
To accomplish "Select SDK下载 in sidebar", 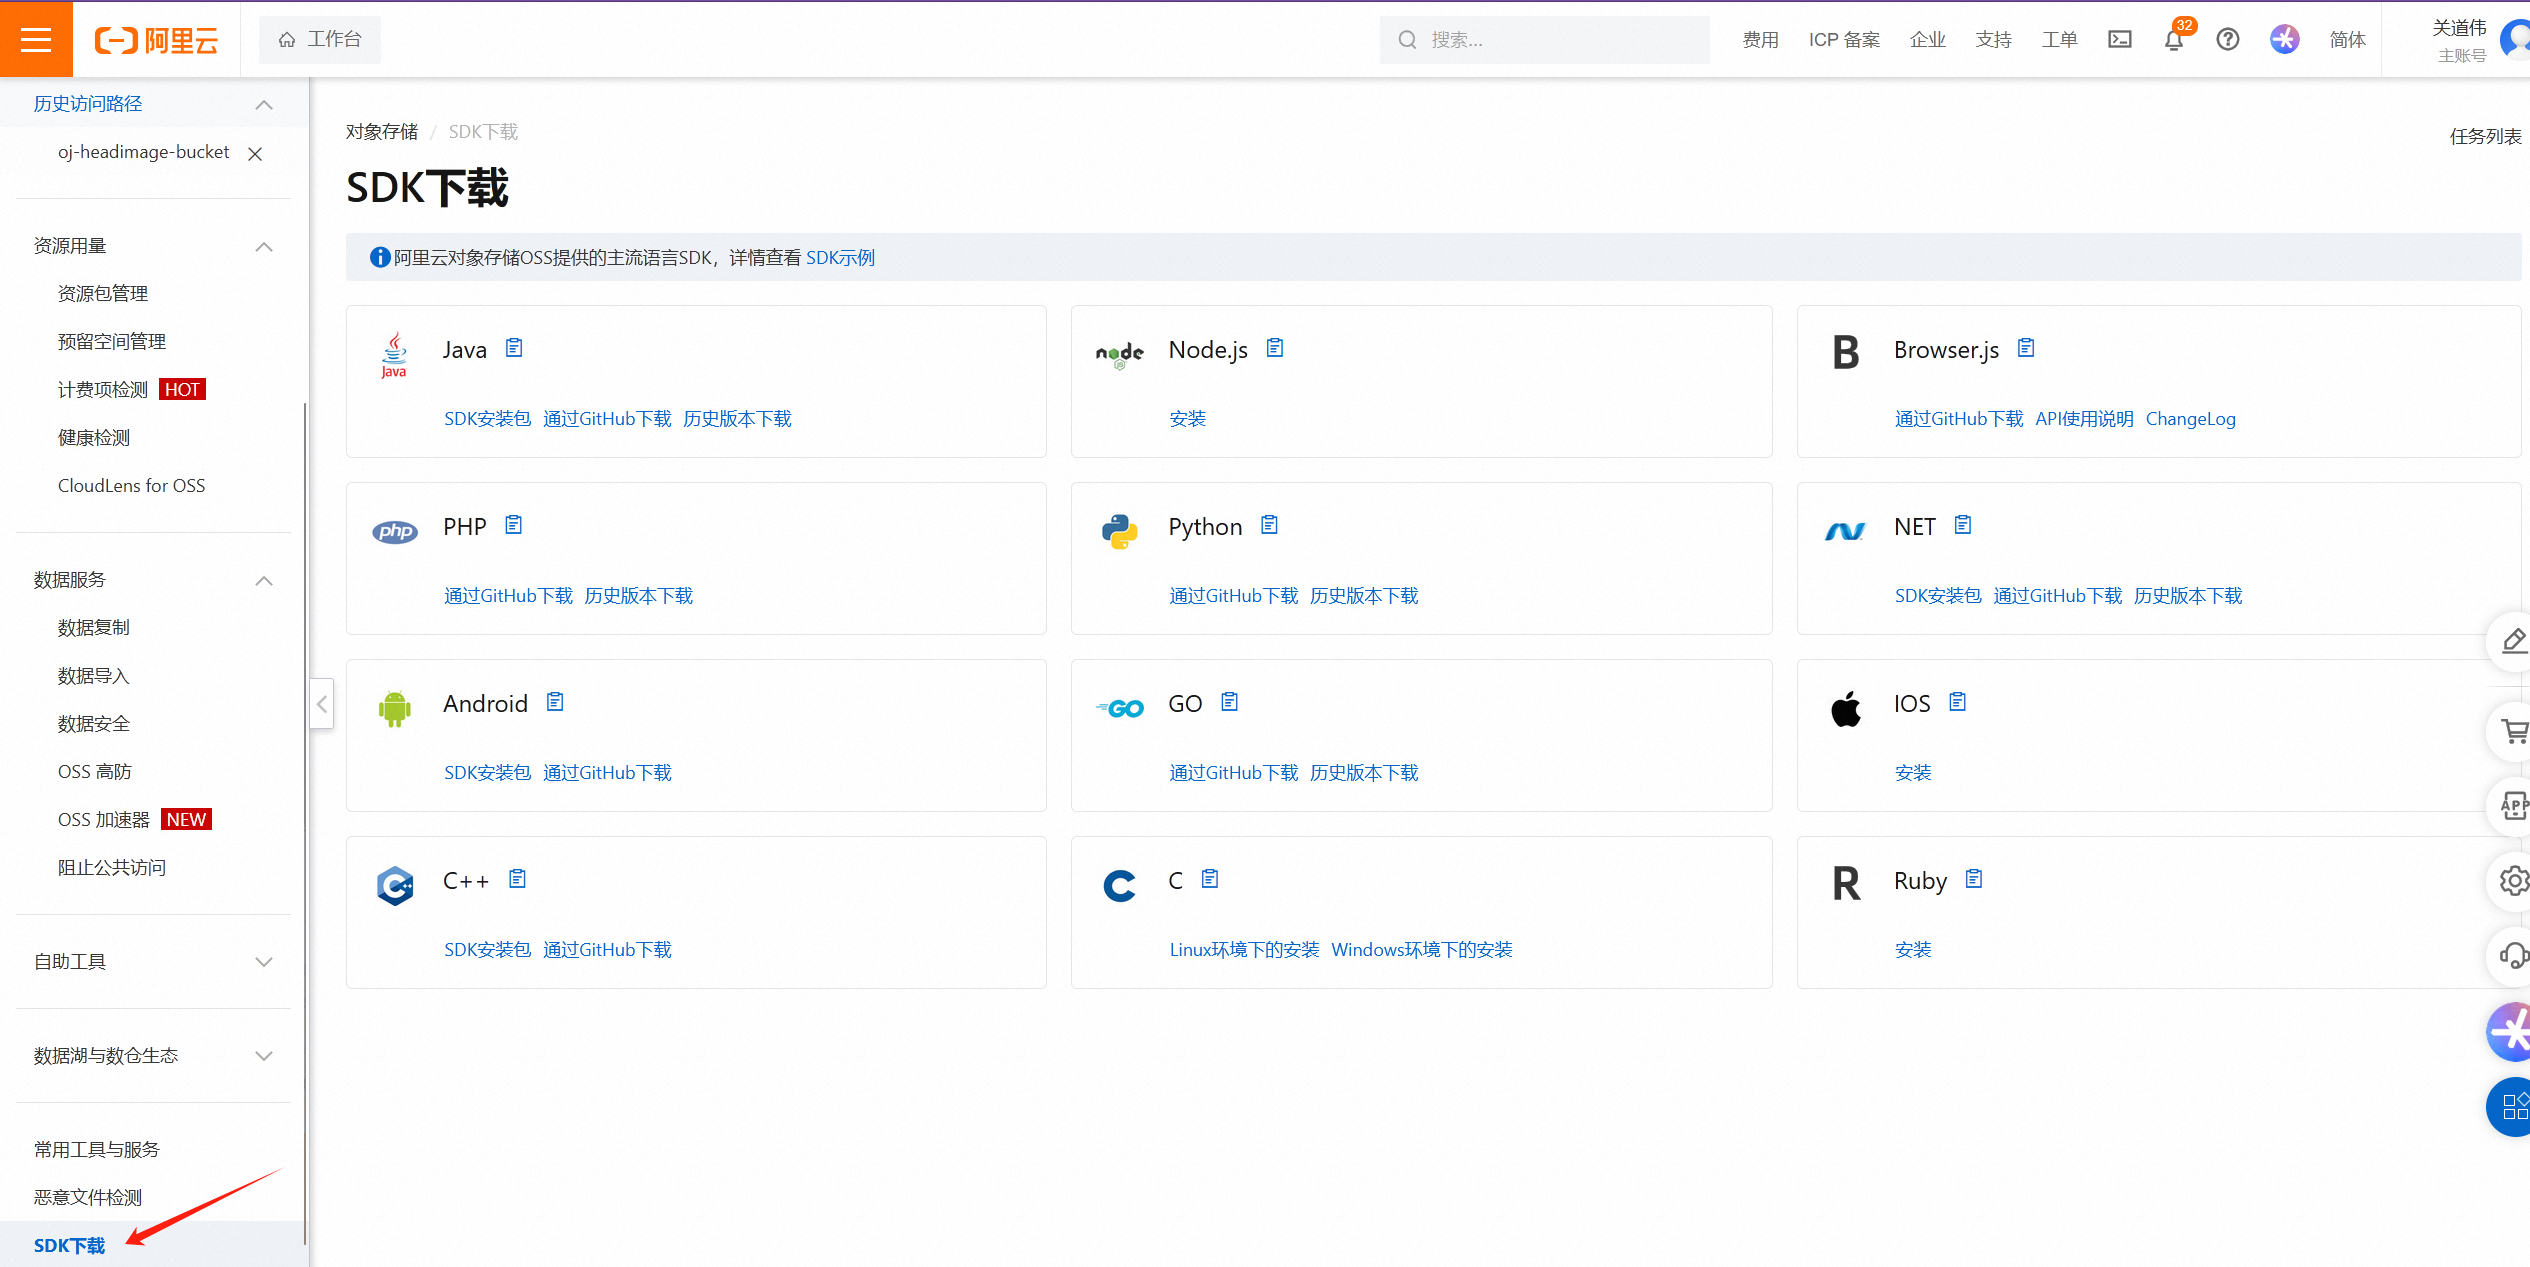I will click(69, 1246).
